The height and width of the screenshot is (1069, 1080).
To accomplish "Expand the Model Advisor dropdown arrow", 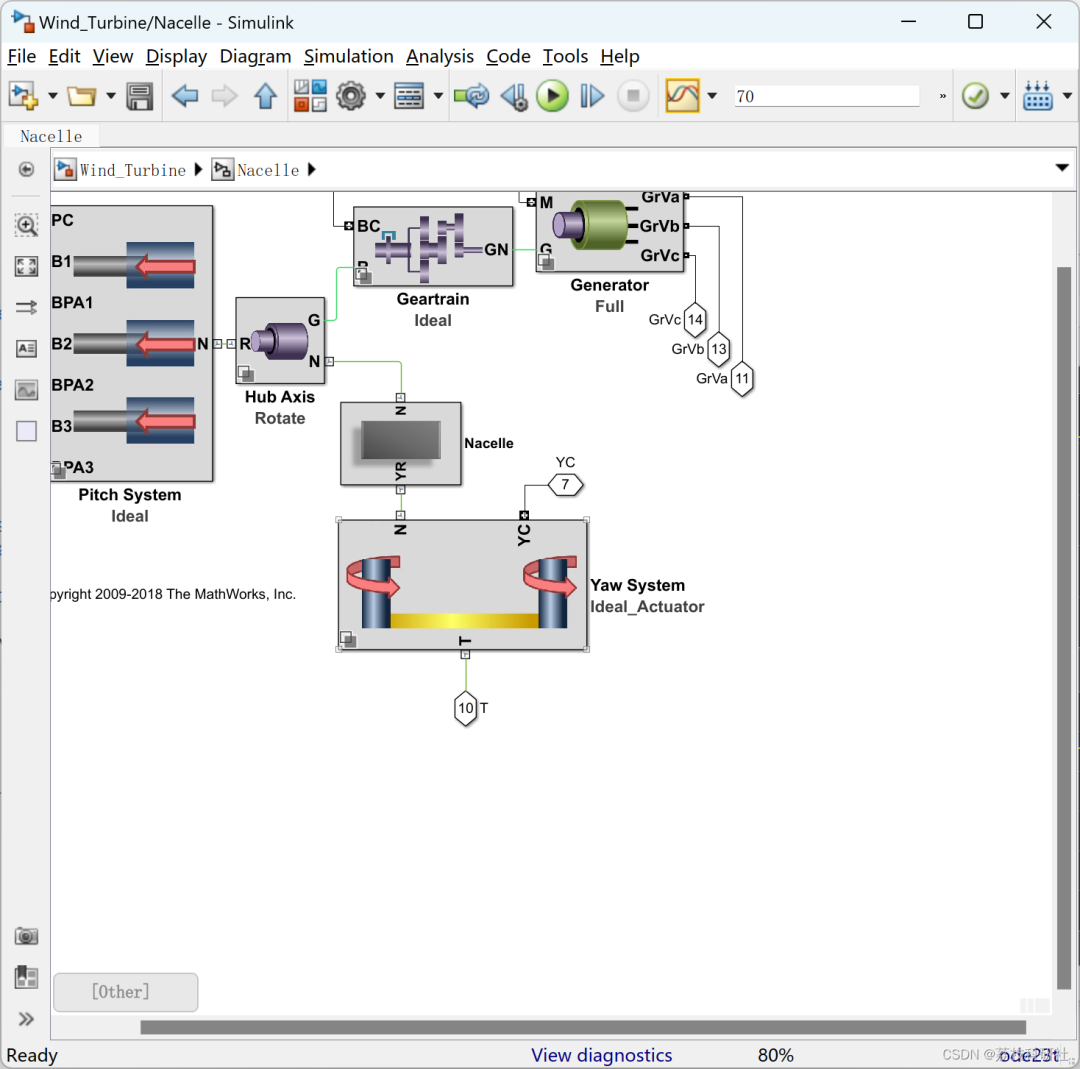I will click(1005, 96).
